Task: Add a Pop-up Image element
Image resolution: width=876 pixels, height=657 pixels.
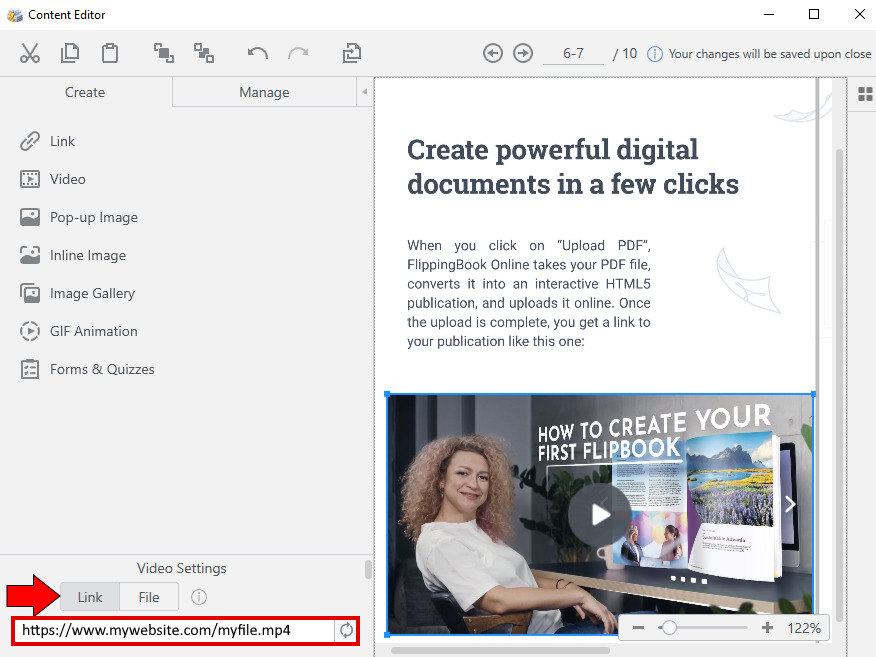Action: coord(93,217)
